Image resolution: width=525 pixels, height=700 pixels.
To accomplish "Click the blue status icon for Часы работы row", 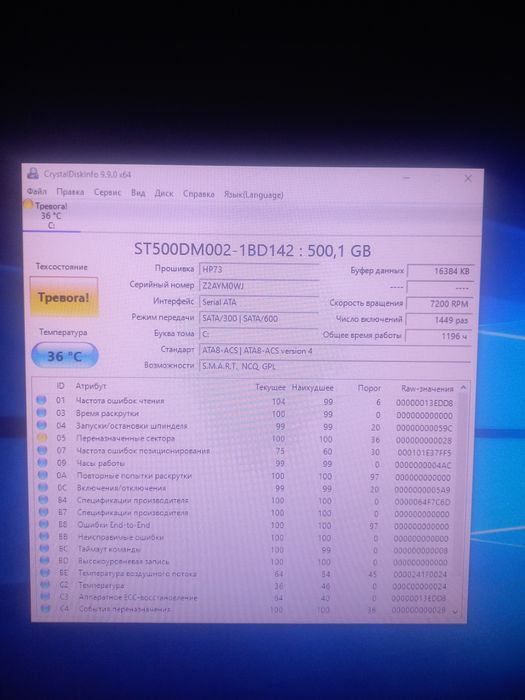I will (x=42, y=463).
